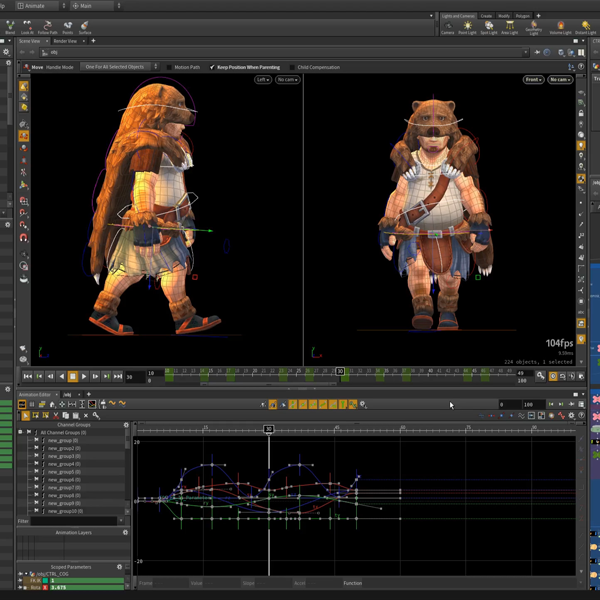
Task: Click the Follow Path shelf tool
Action: [48, 27]
